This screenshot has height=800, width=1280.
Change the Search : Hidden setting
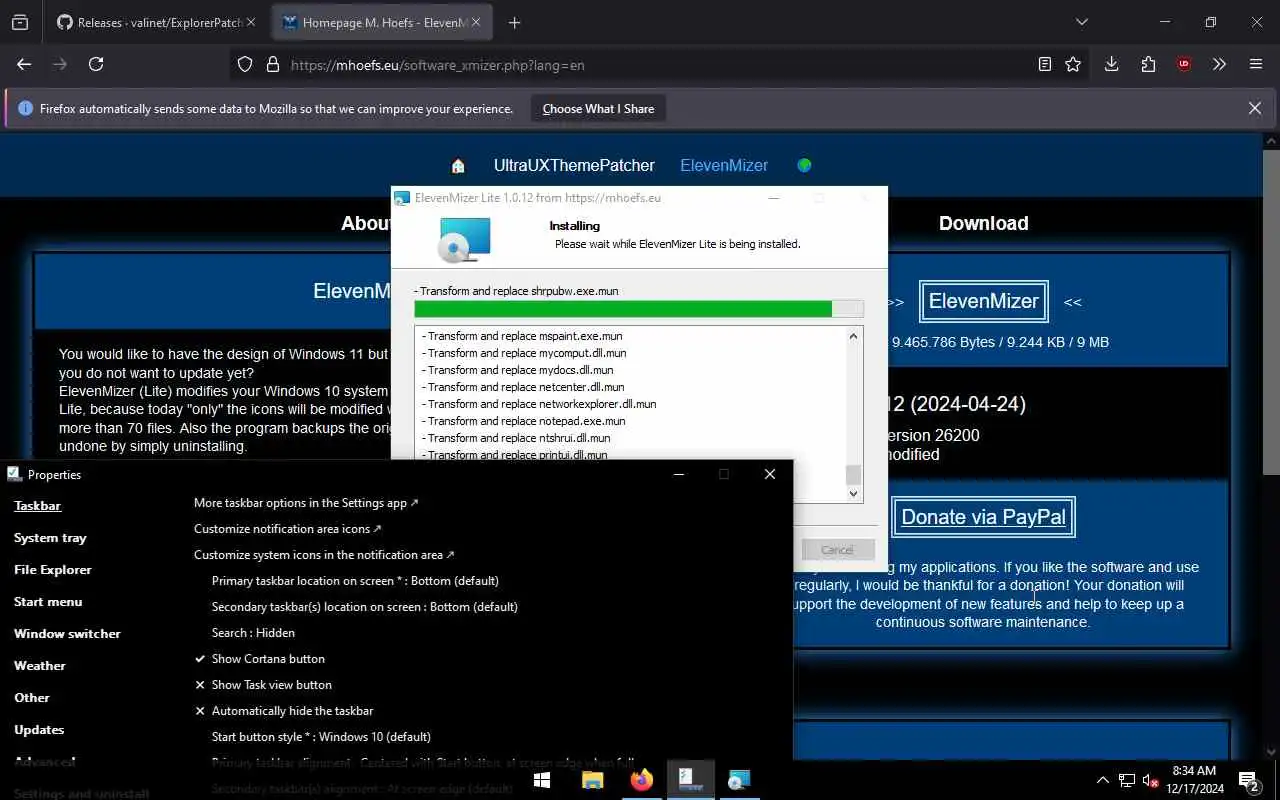click(x=253, y=633)
